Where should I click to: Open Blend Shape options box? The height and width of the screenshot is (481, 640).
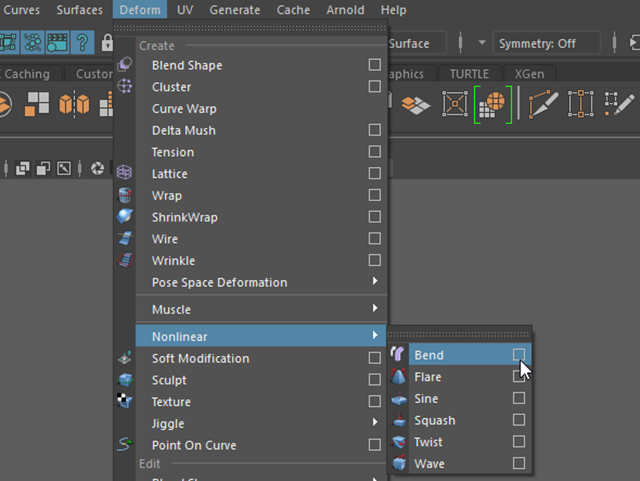374,65
